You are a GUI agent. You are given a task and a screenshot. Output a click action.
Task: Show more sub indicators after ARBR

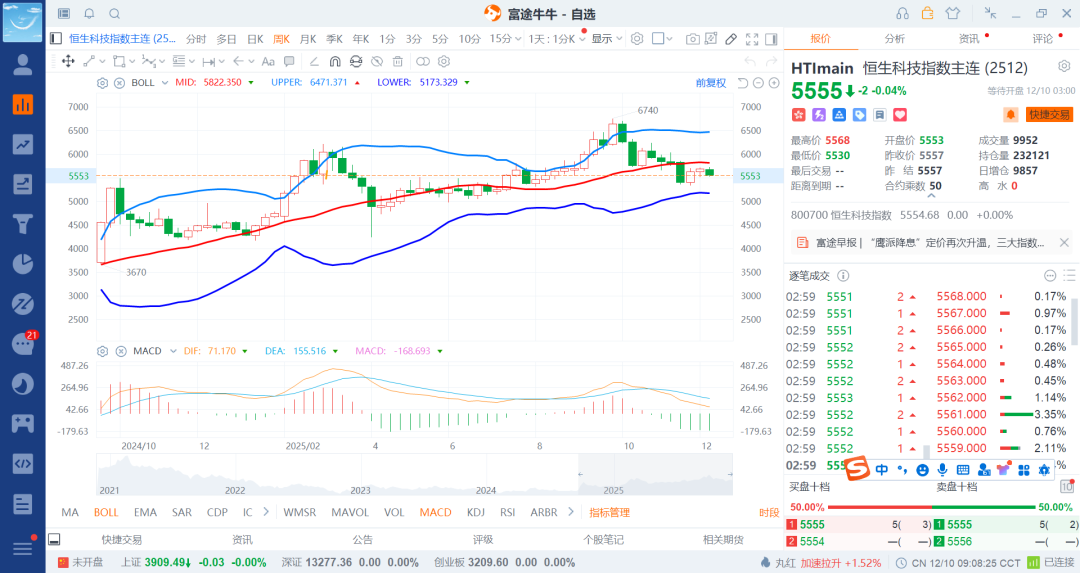570,512
